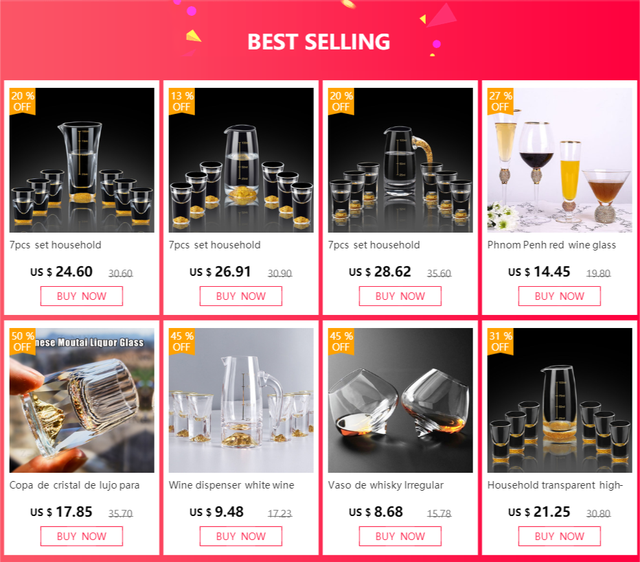The image size is (640, 562).
Task: Click the 45% OFF badge on whisky glasses
Action: (x=341, y=342)
